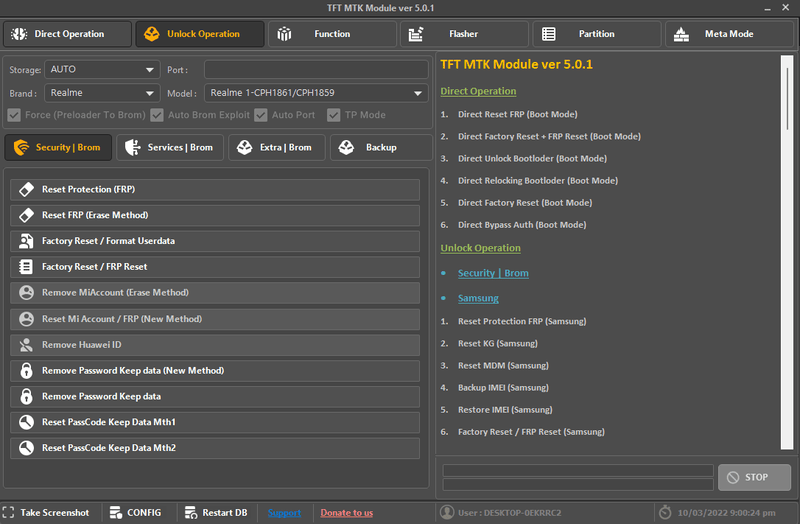Click the help panel vertical scrollbar
The width and height of the screenshot is (800, 524).
click(787, 253)
